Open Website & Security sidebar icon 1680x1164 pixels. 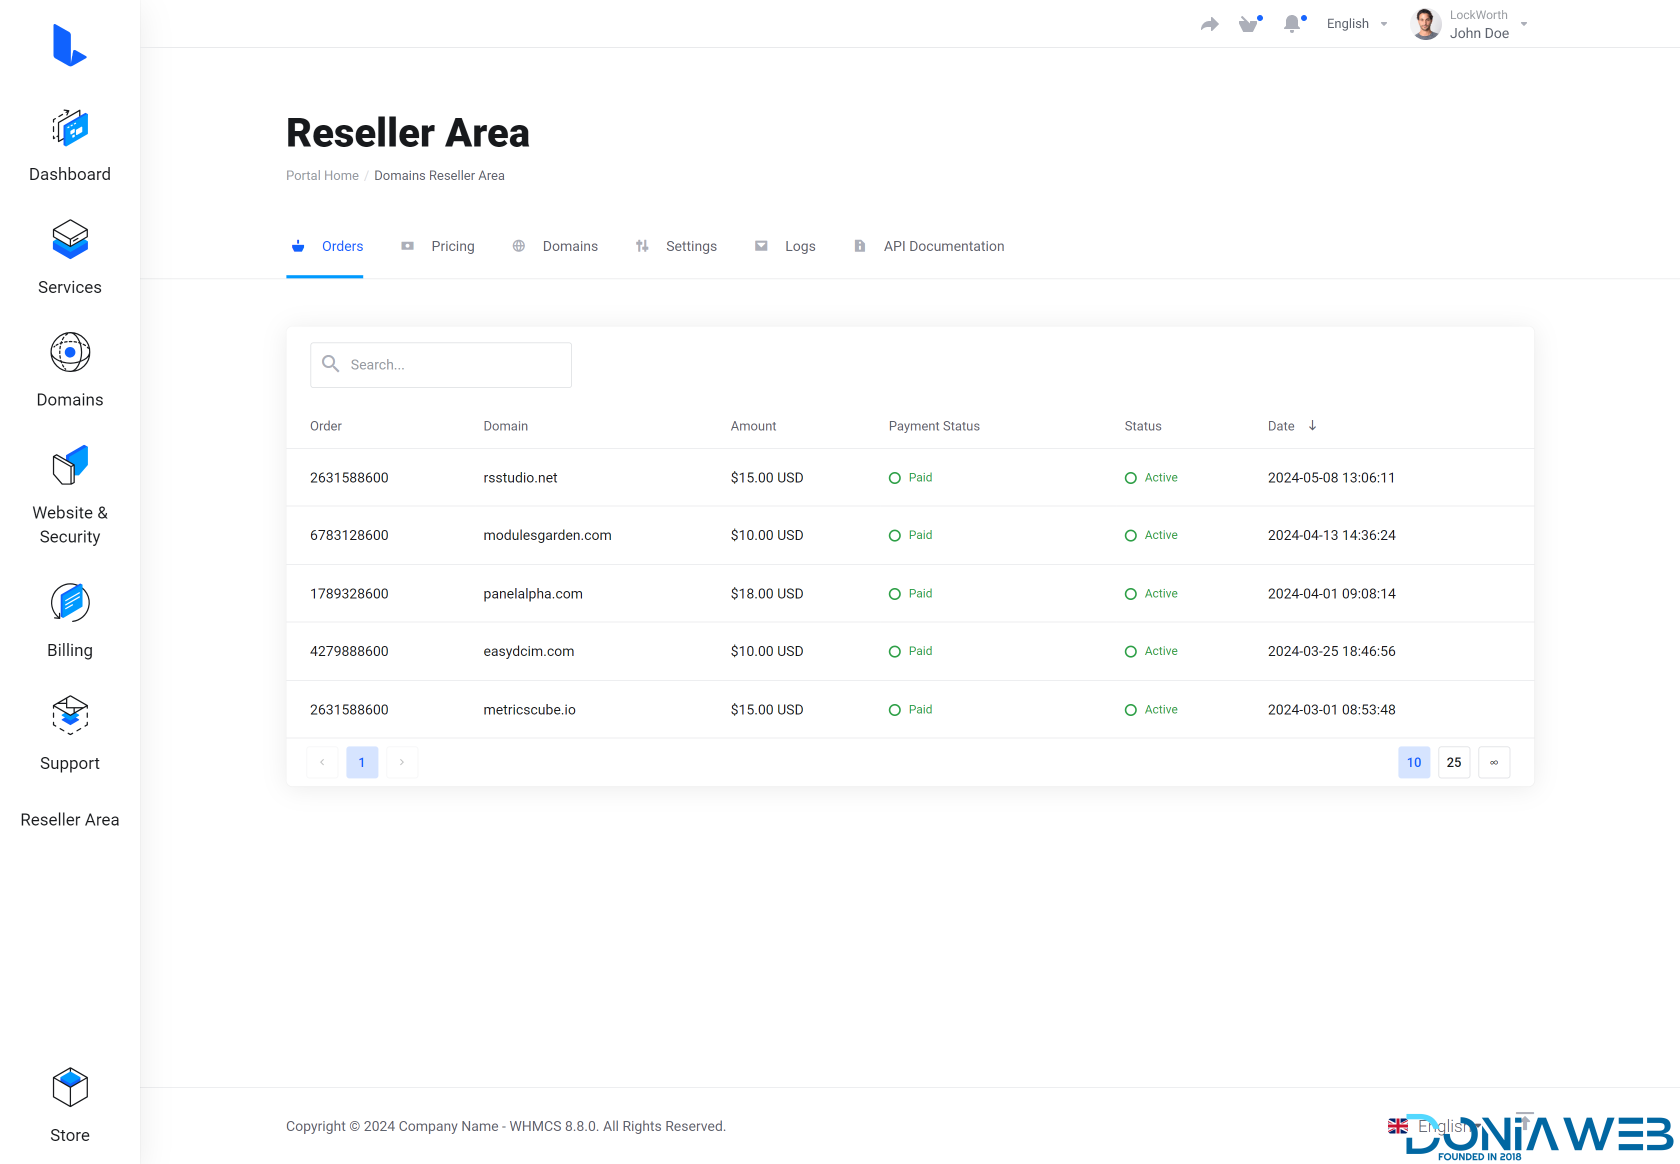pyautogui.click(x=70, y=465)
